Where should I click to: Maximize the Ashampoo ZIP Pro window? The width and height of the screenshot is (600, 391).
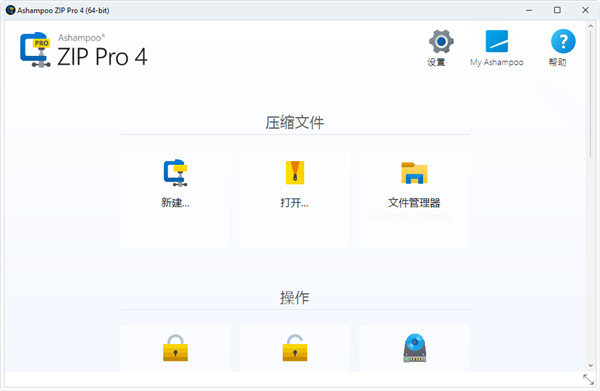coord(557,10)
